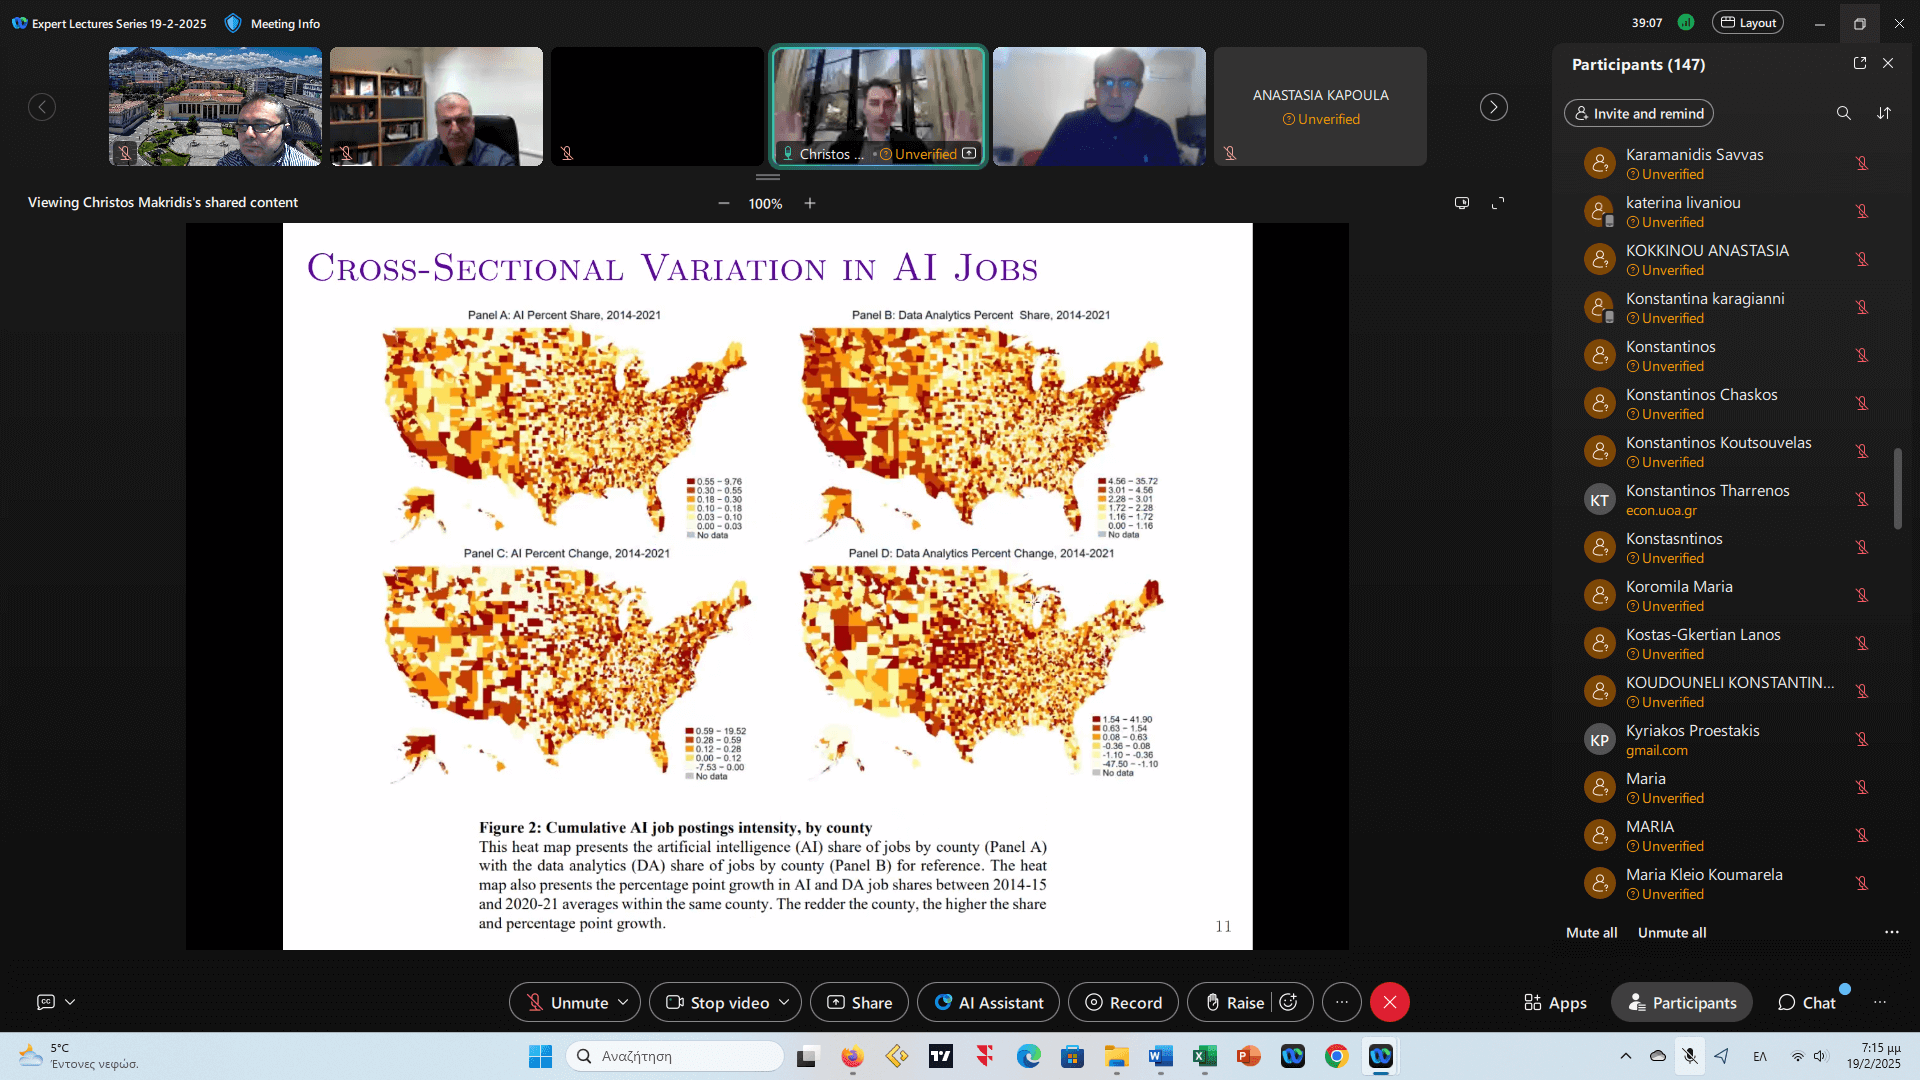This screenshot has width=1920, height=1080.
Task: Zoom out shared content minus icon
Action: 724,203
